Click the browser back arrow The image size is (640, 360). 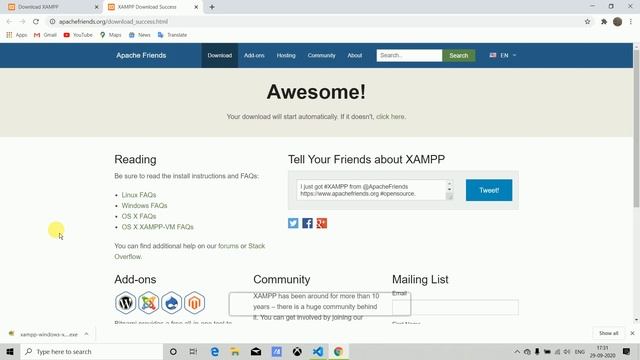point(9,22)
